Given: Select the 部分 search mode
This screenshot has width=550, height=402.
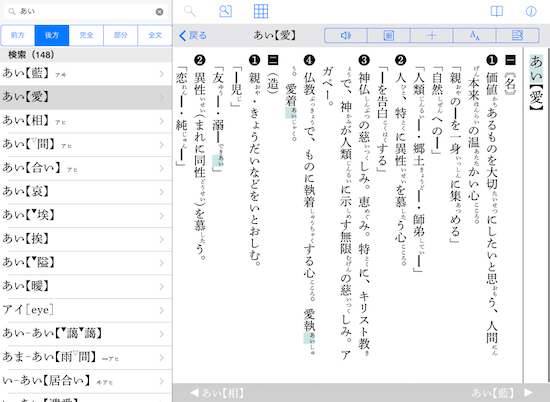Looking at the screenshot, I should coord(121,35).
